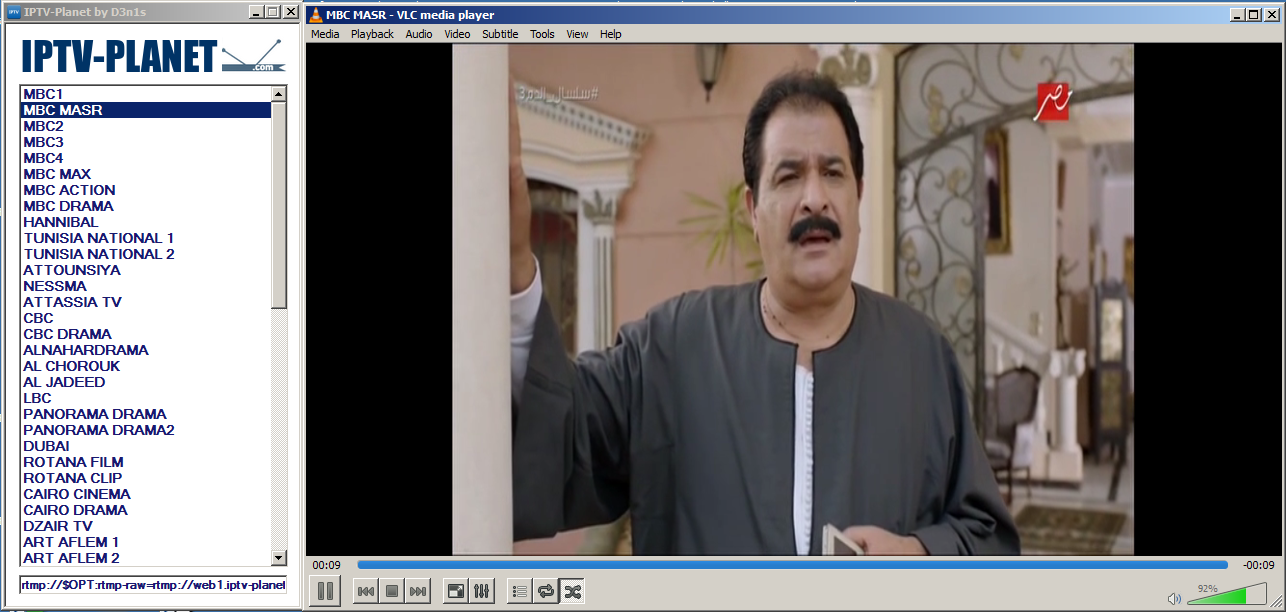Select ATTASSIA TV channel

pos(145,302)
